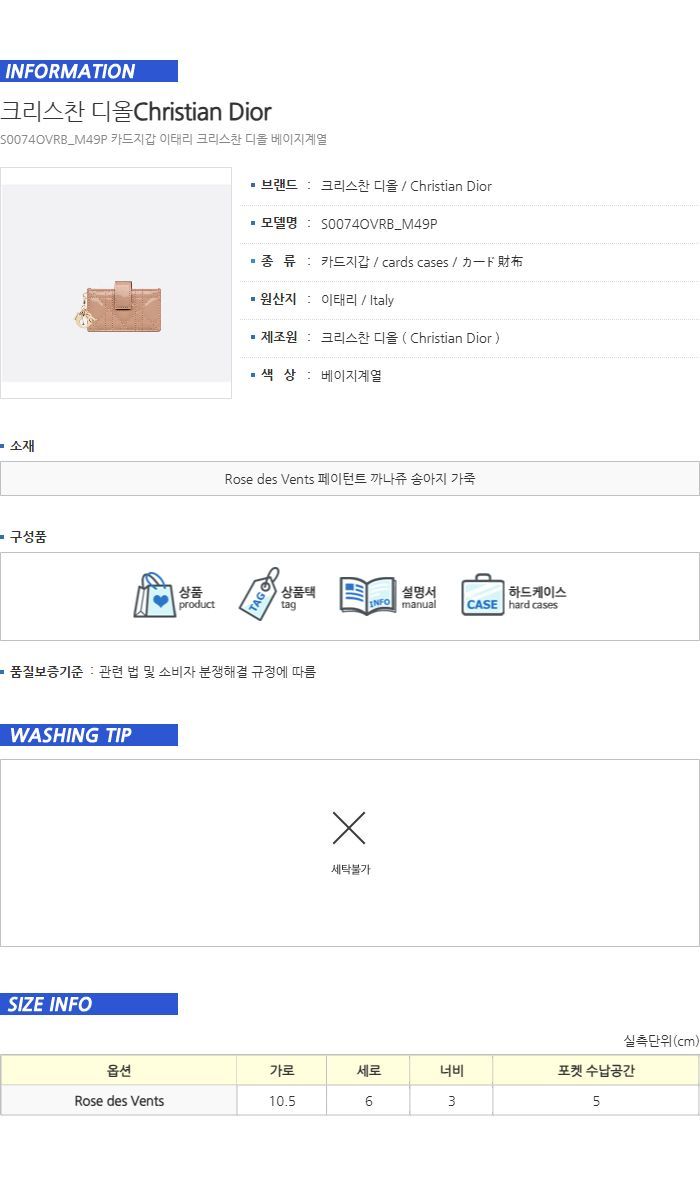700x1201 pixels.
Task: Click the CASE hard cases icon
Action: (483, 595)
